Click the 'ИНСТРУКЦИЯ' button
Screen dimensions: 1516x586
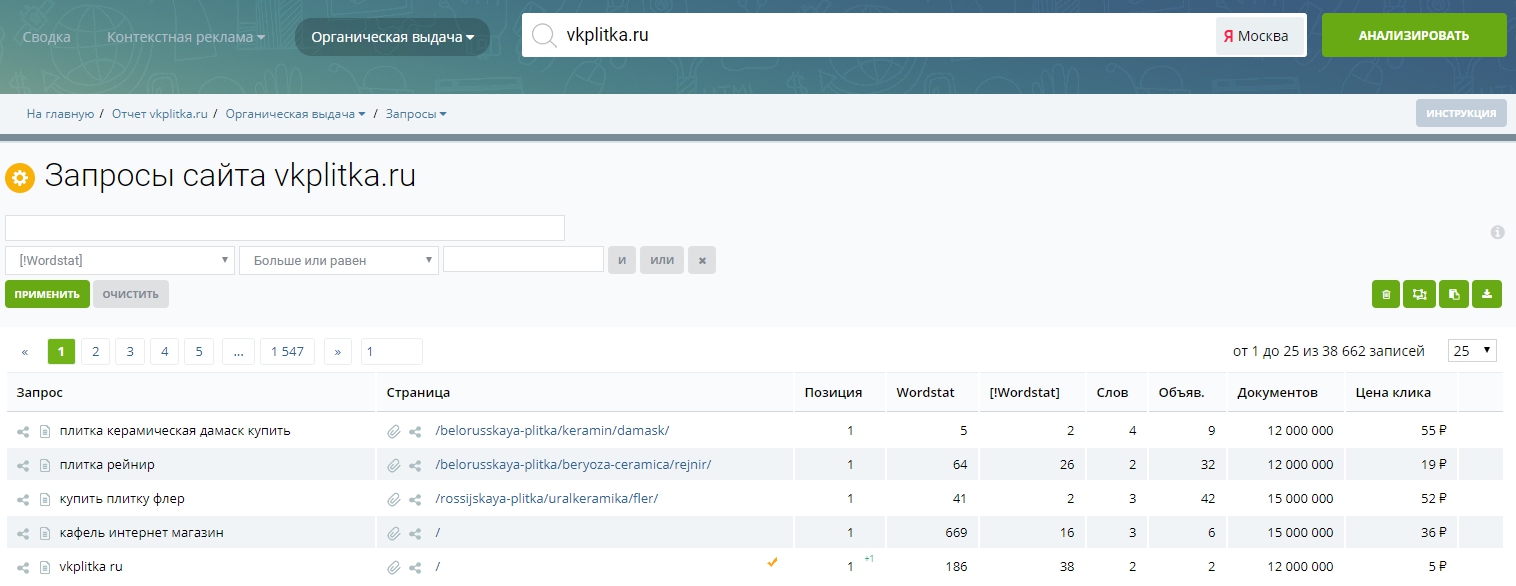1461,113
